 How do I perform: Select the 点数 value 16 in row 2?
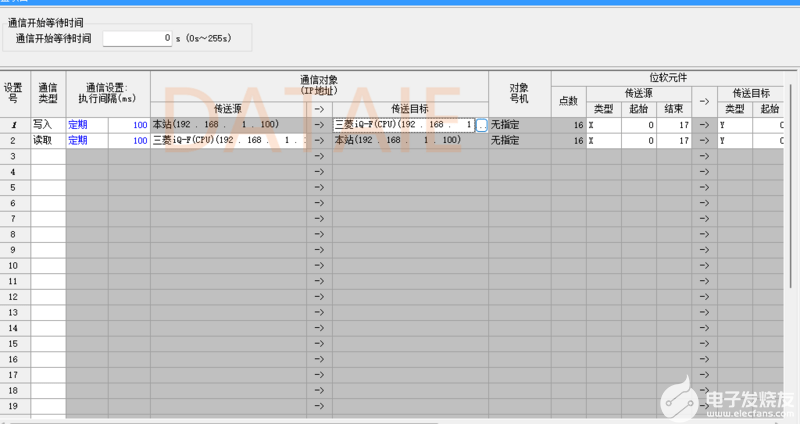(568, 140)
